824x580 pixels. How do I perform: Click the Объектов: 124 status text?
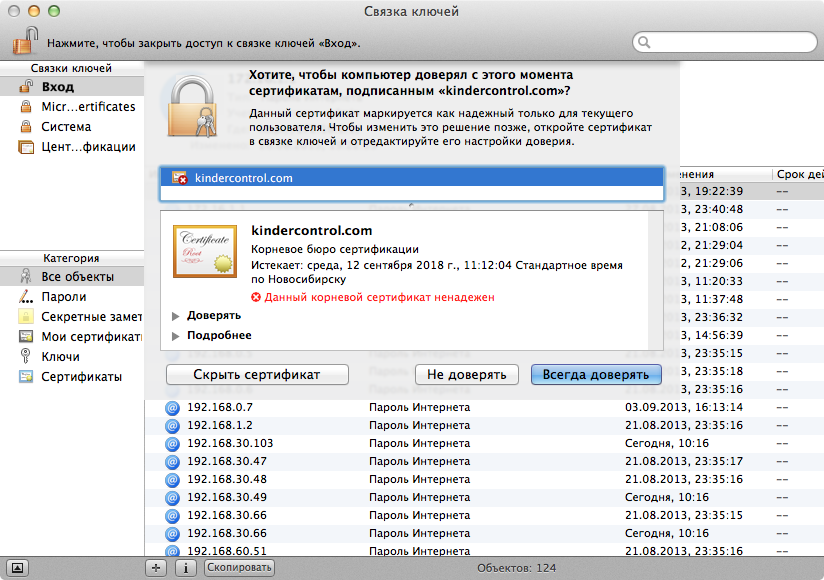tap(517, 568)
